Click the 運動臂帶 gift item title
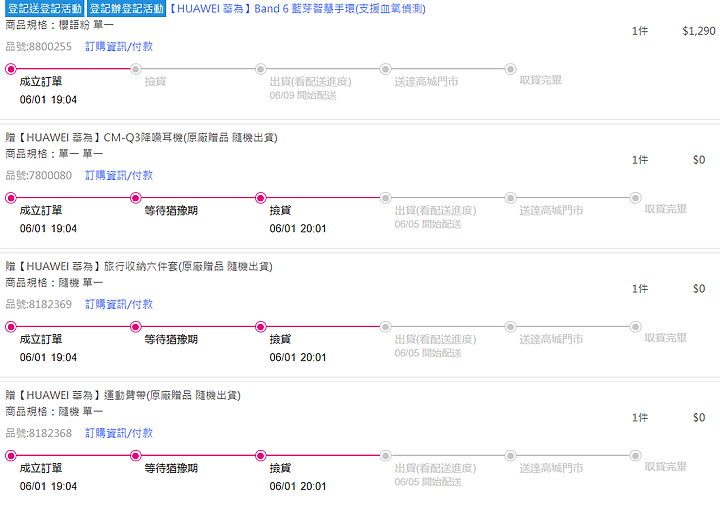 pyautogui.click(x=123, y=395)
